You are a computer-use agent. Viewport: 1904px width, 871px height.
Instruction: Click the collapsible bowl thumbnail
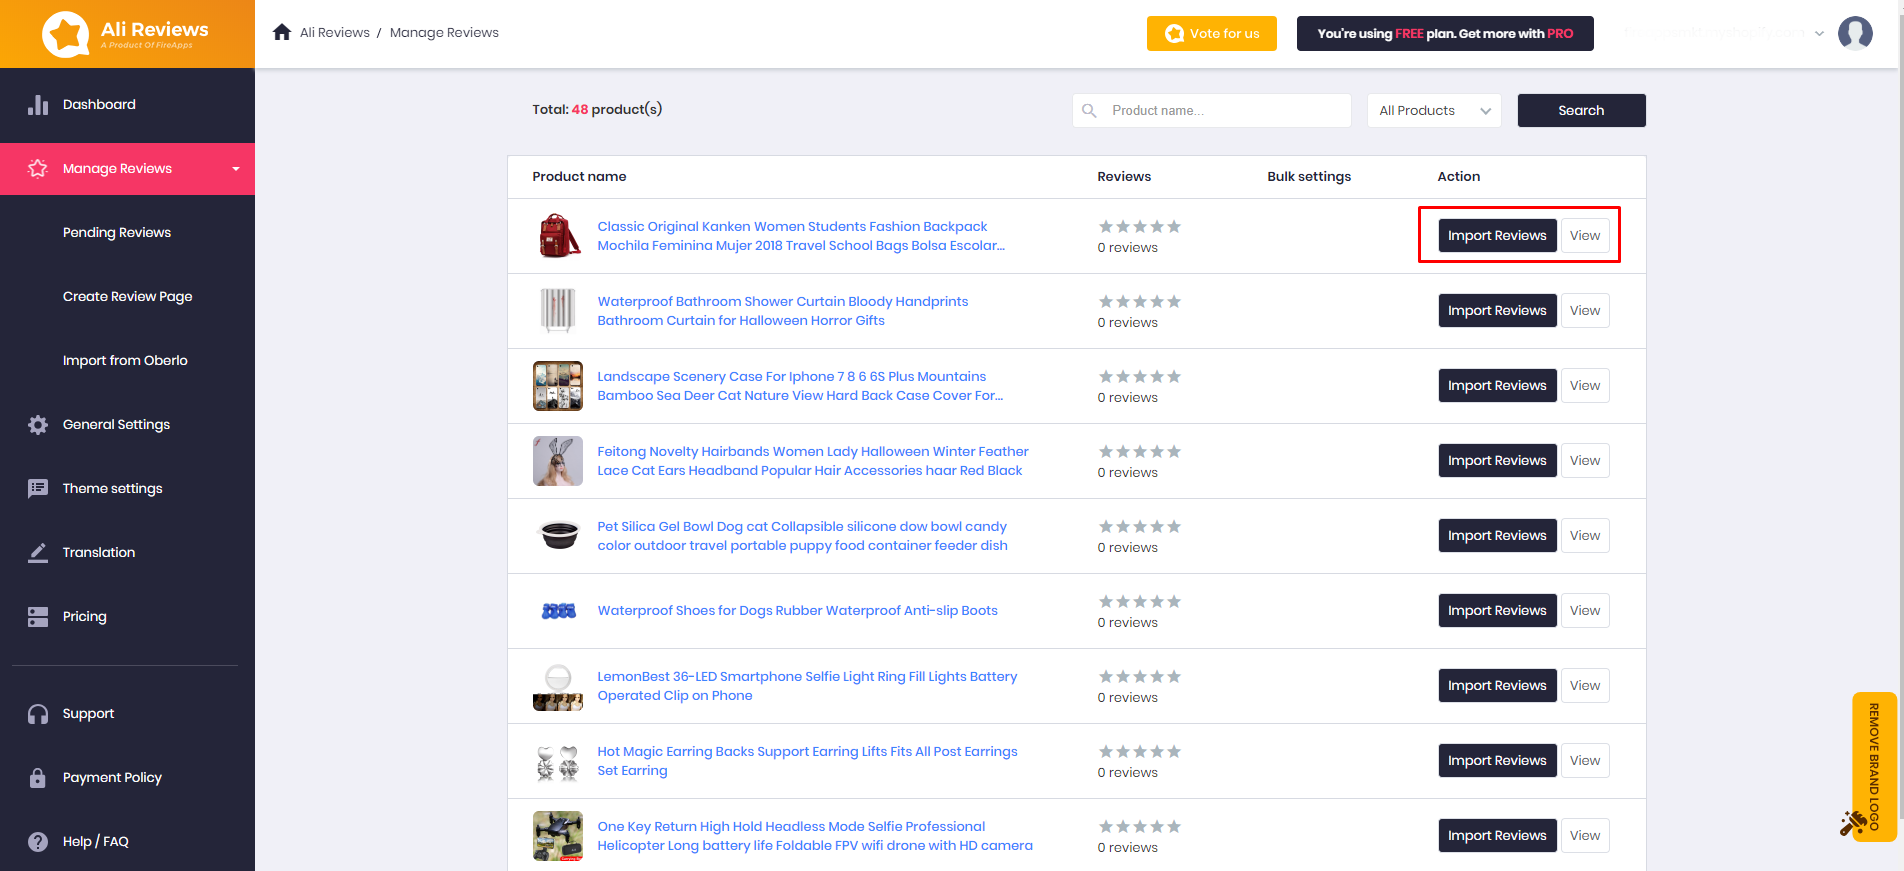pos(558,536)
